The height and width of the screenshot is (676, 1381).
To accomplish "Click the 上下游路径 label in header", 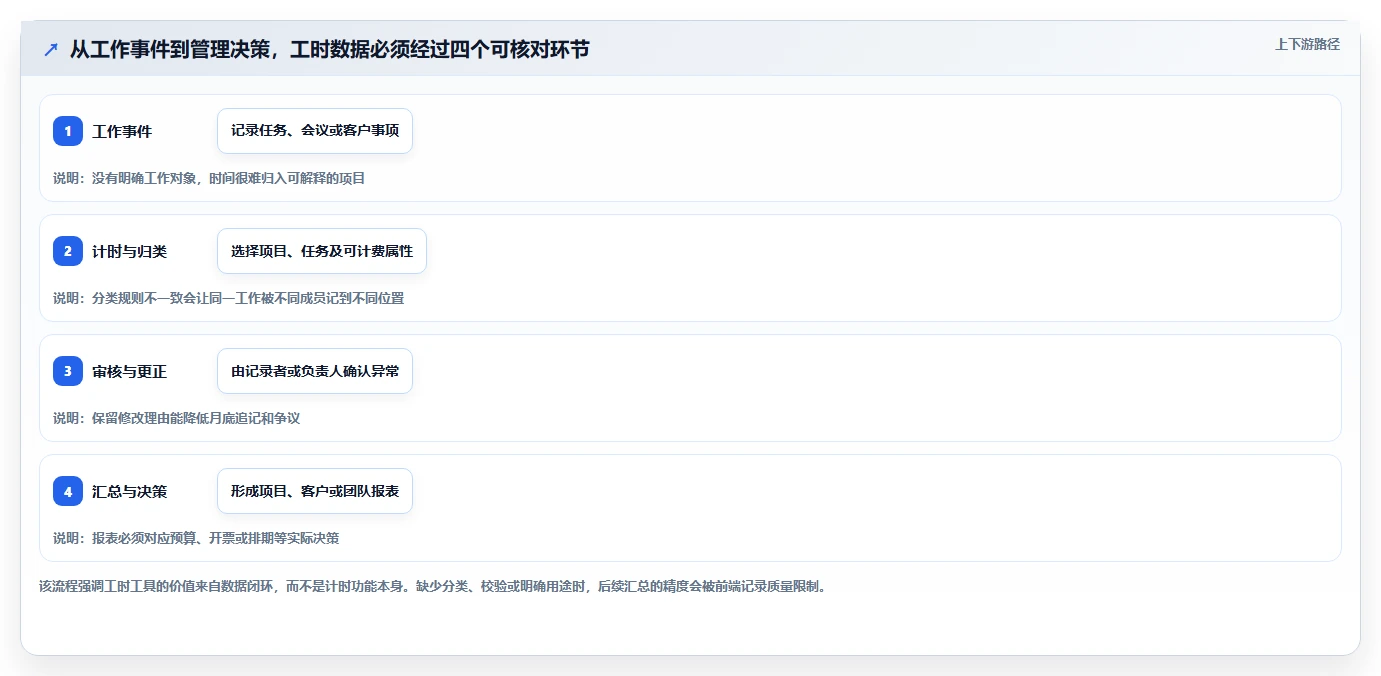I will point(1307,44).
